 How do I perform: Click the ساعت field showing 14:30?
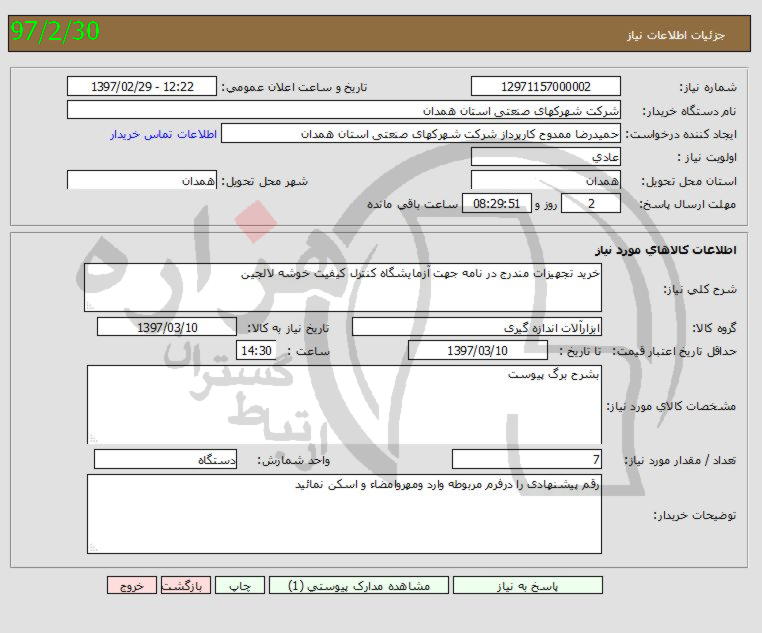pyautogui.click(x=256, y=350)
